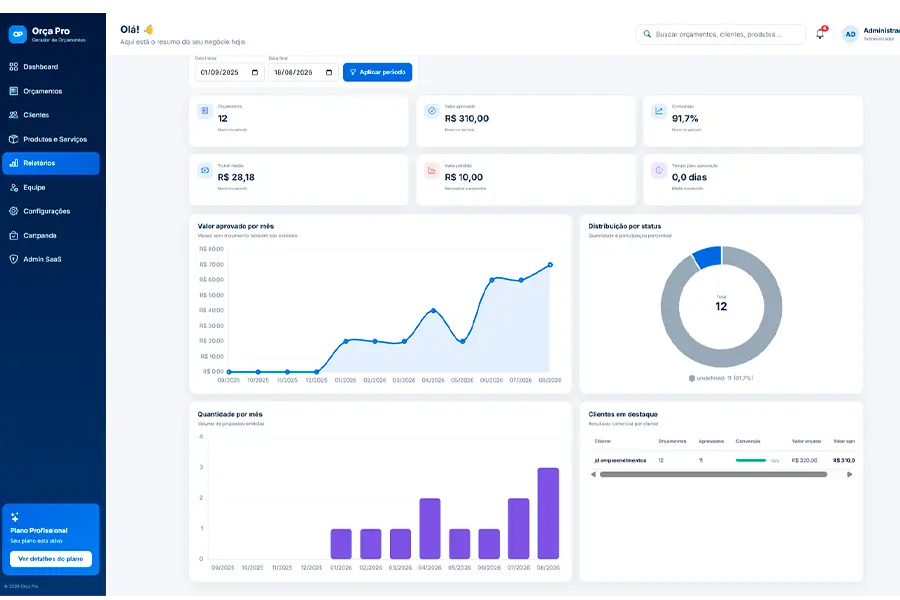Screen dimensions: 900x600
Task: Click the Relatórios bar chart icon
Action: click(x=14, y=163)
